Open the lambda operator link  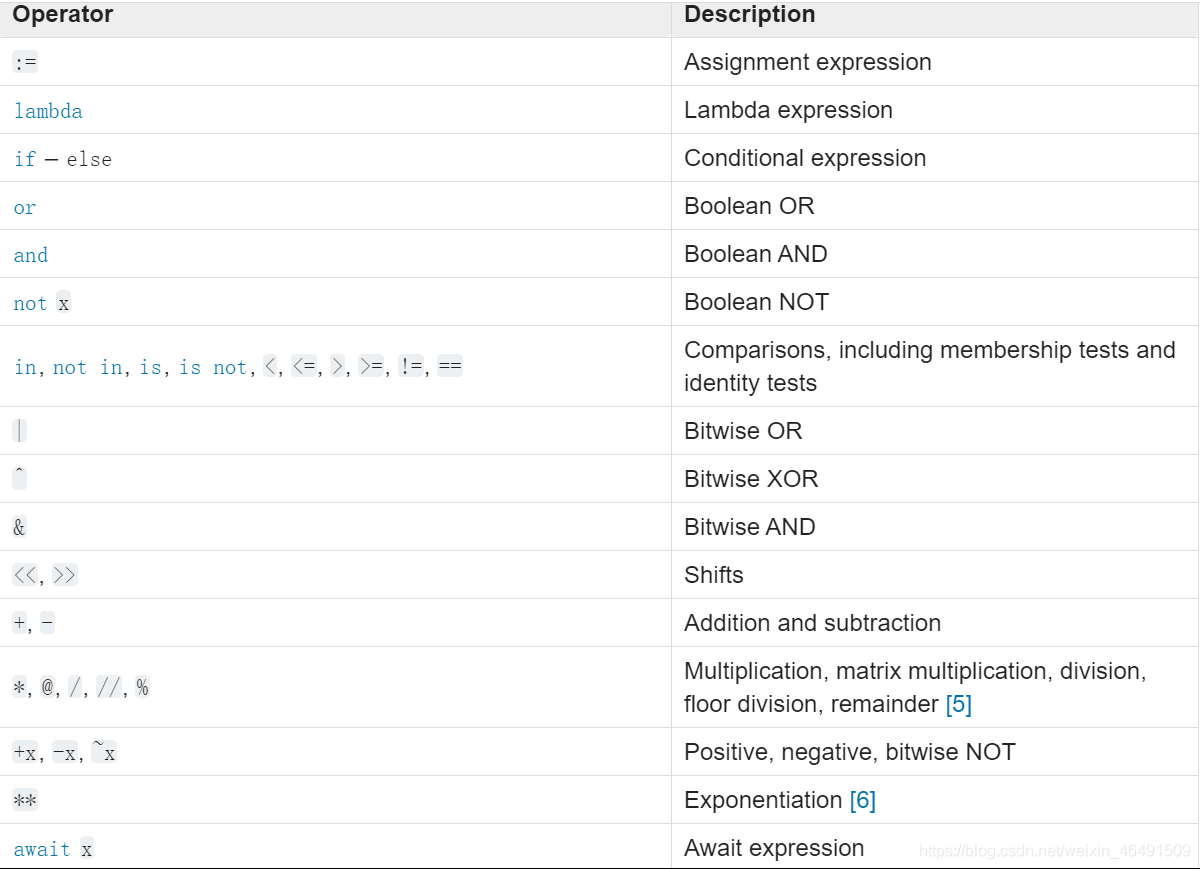[x=48, y=111]
